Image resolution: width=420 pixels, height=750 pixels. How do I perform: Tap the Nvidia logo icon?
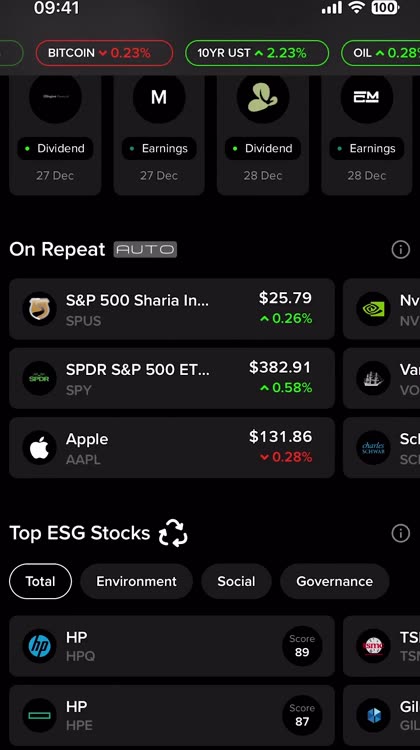(x=373, y=309)
